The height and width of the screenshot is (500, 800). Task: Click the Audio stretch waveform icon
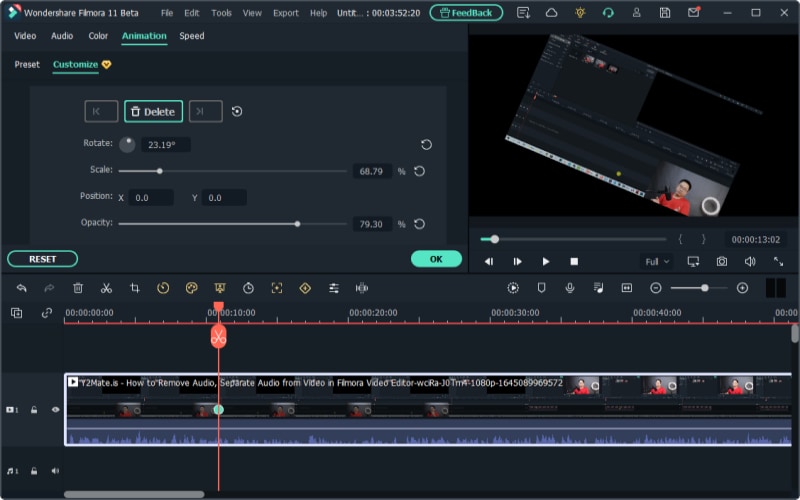[362, 288]
